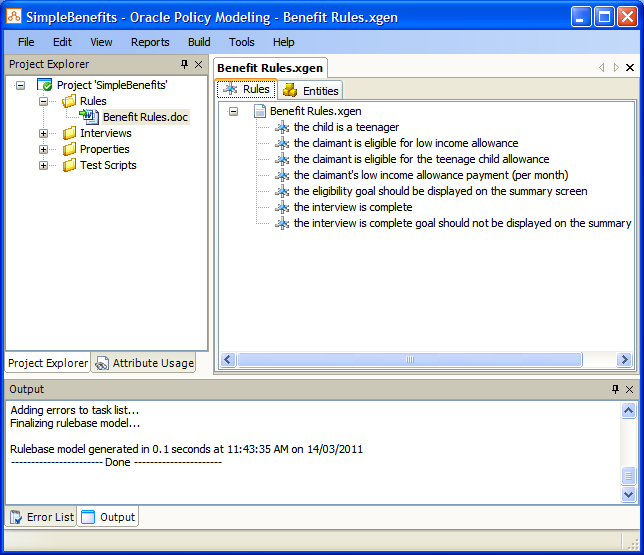Click the Word document icon for Benefit Rules.doc

point(89,117)
